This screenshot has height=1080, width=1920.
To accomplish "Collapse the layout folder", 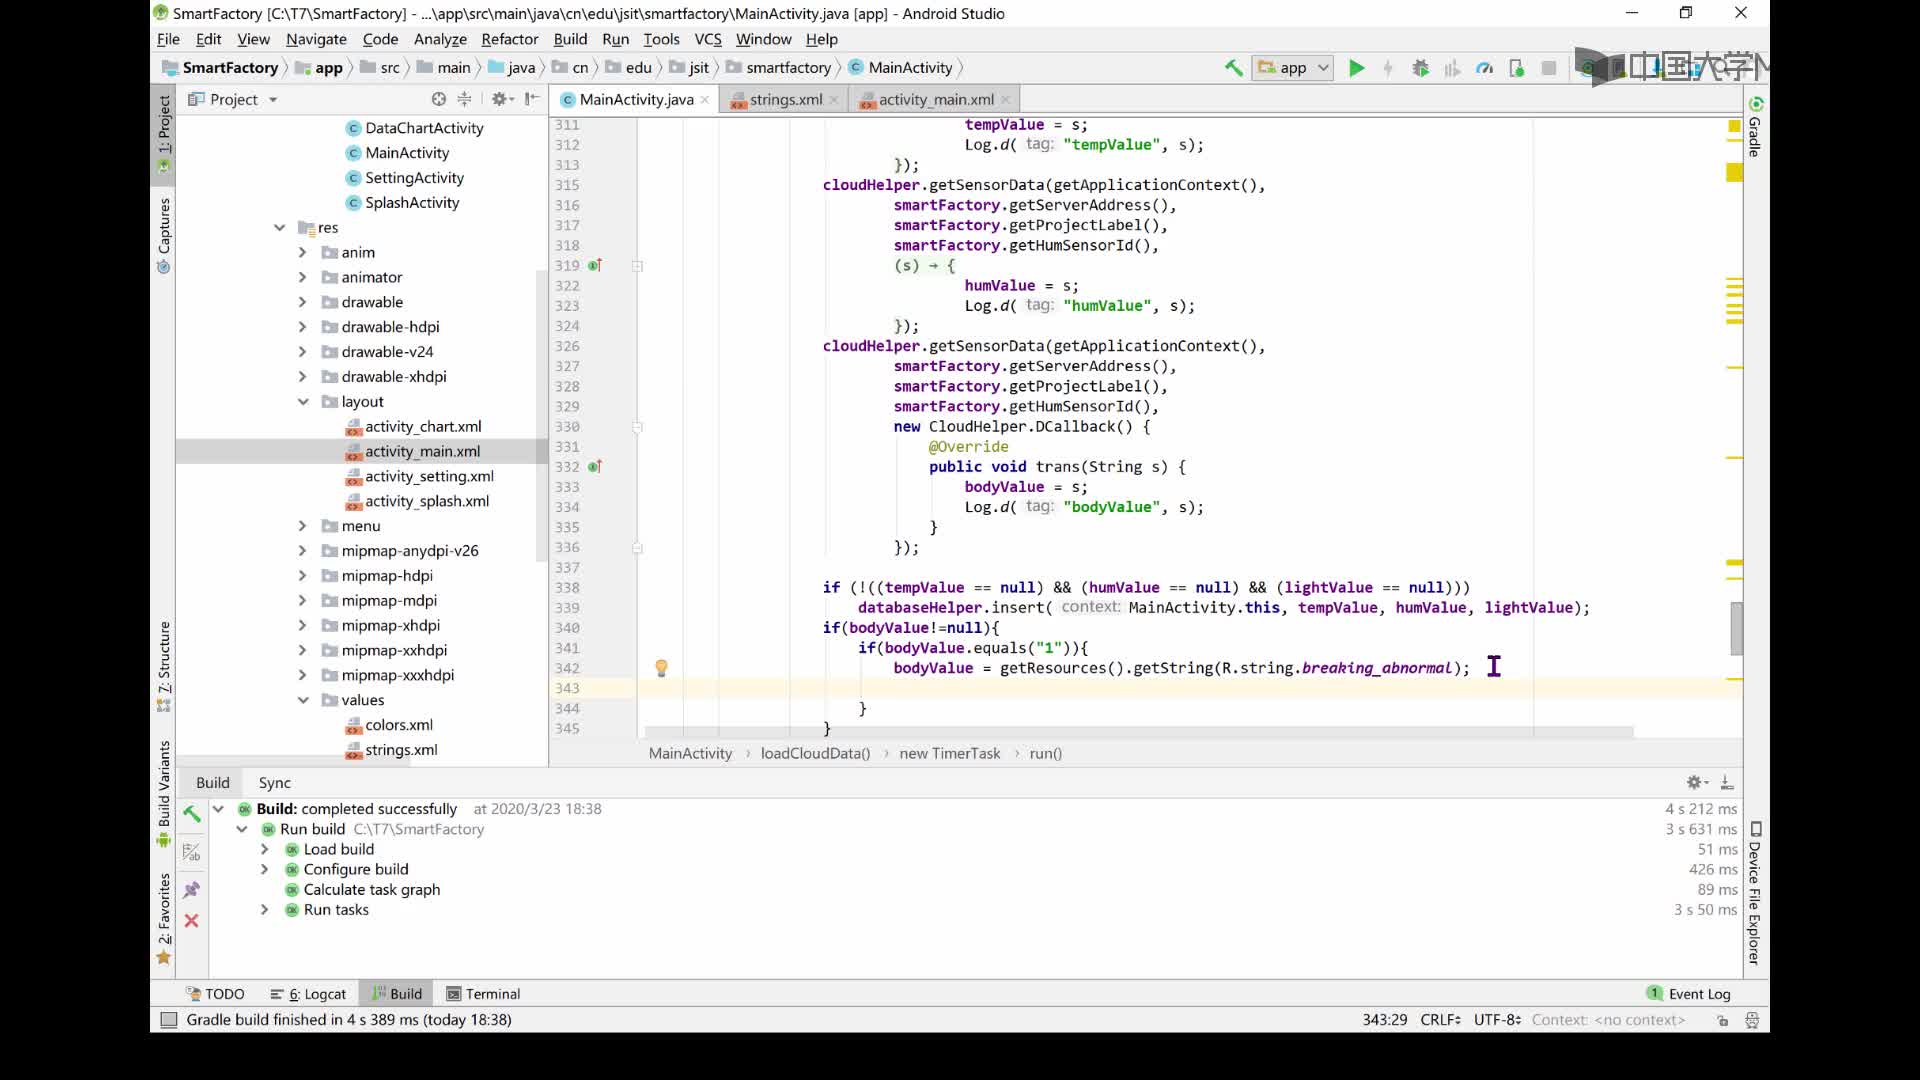I will (x=303, y=402).
